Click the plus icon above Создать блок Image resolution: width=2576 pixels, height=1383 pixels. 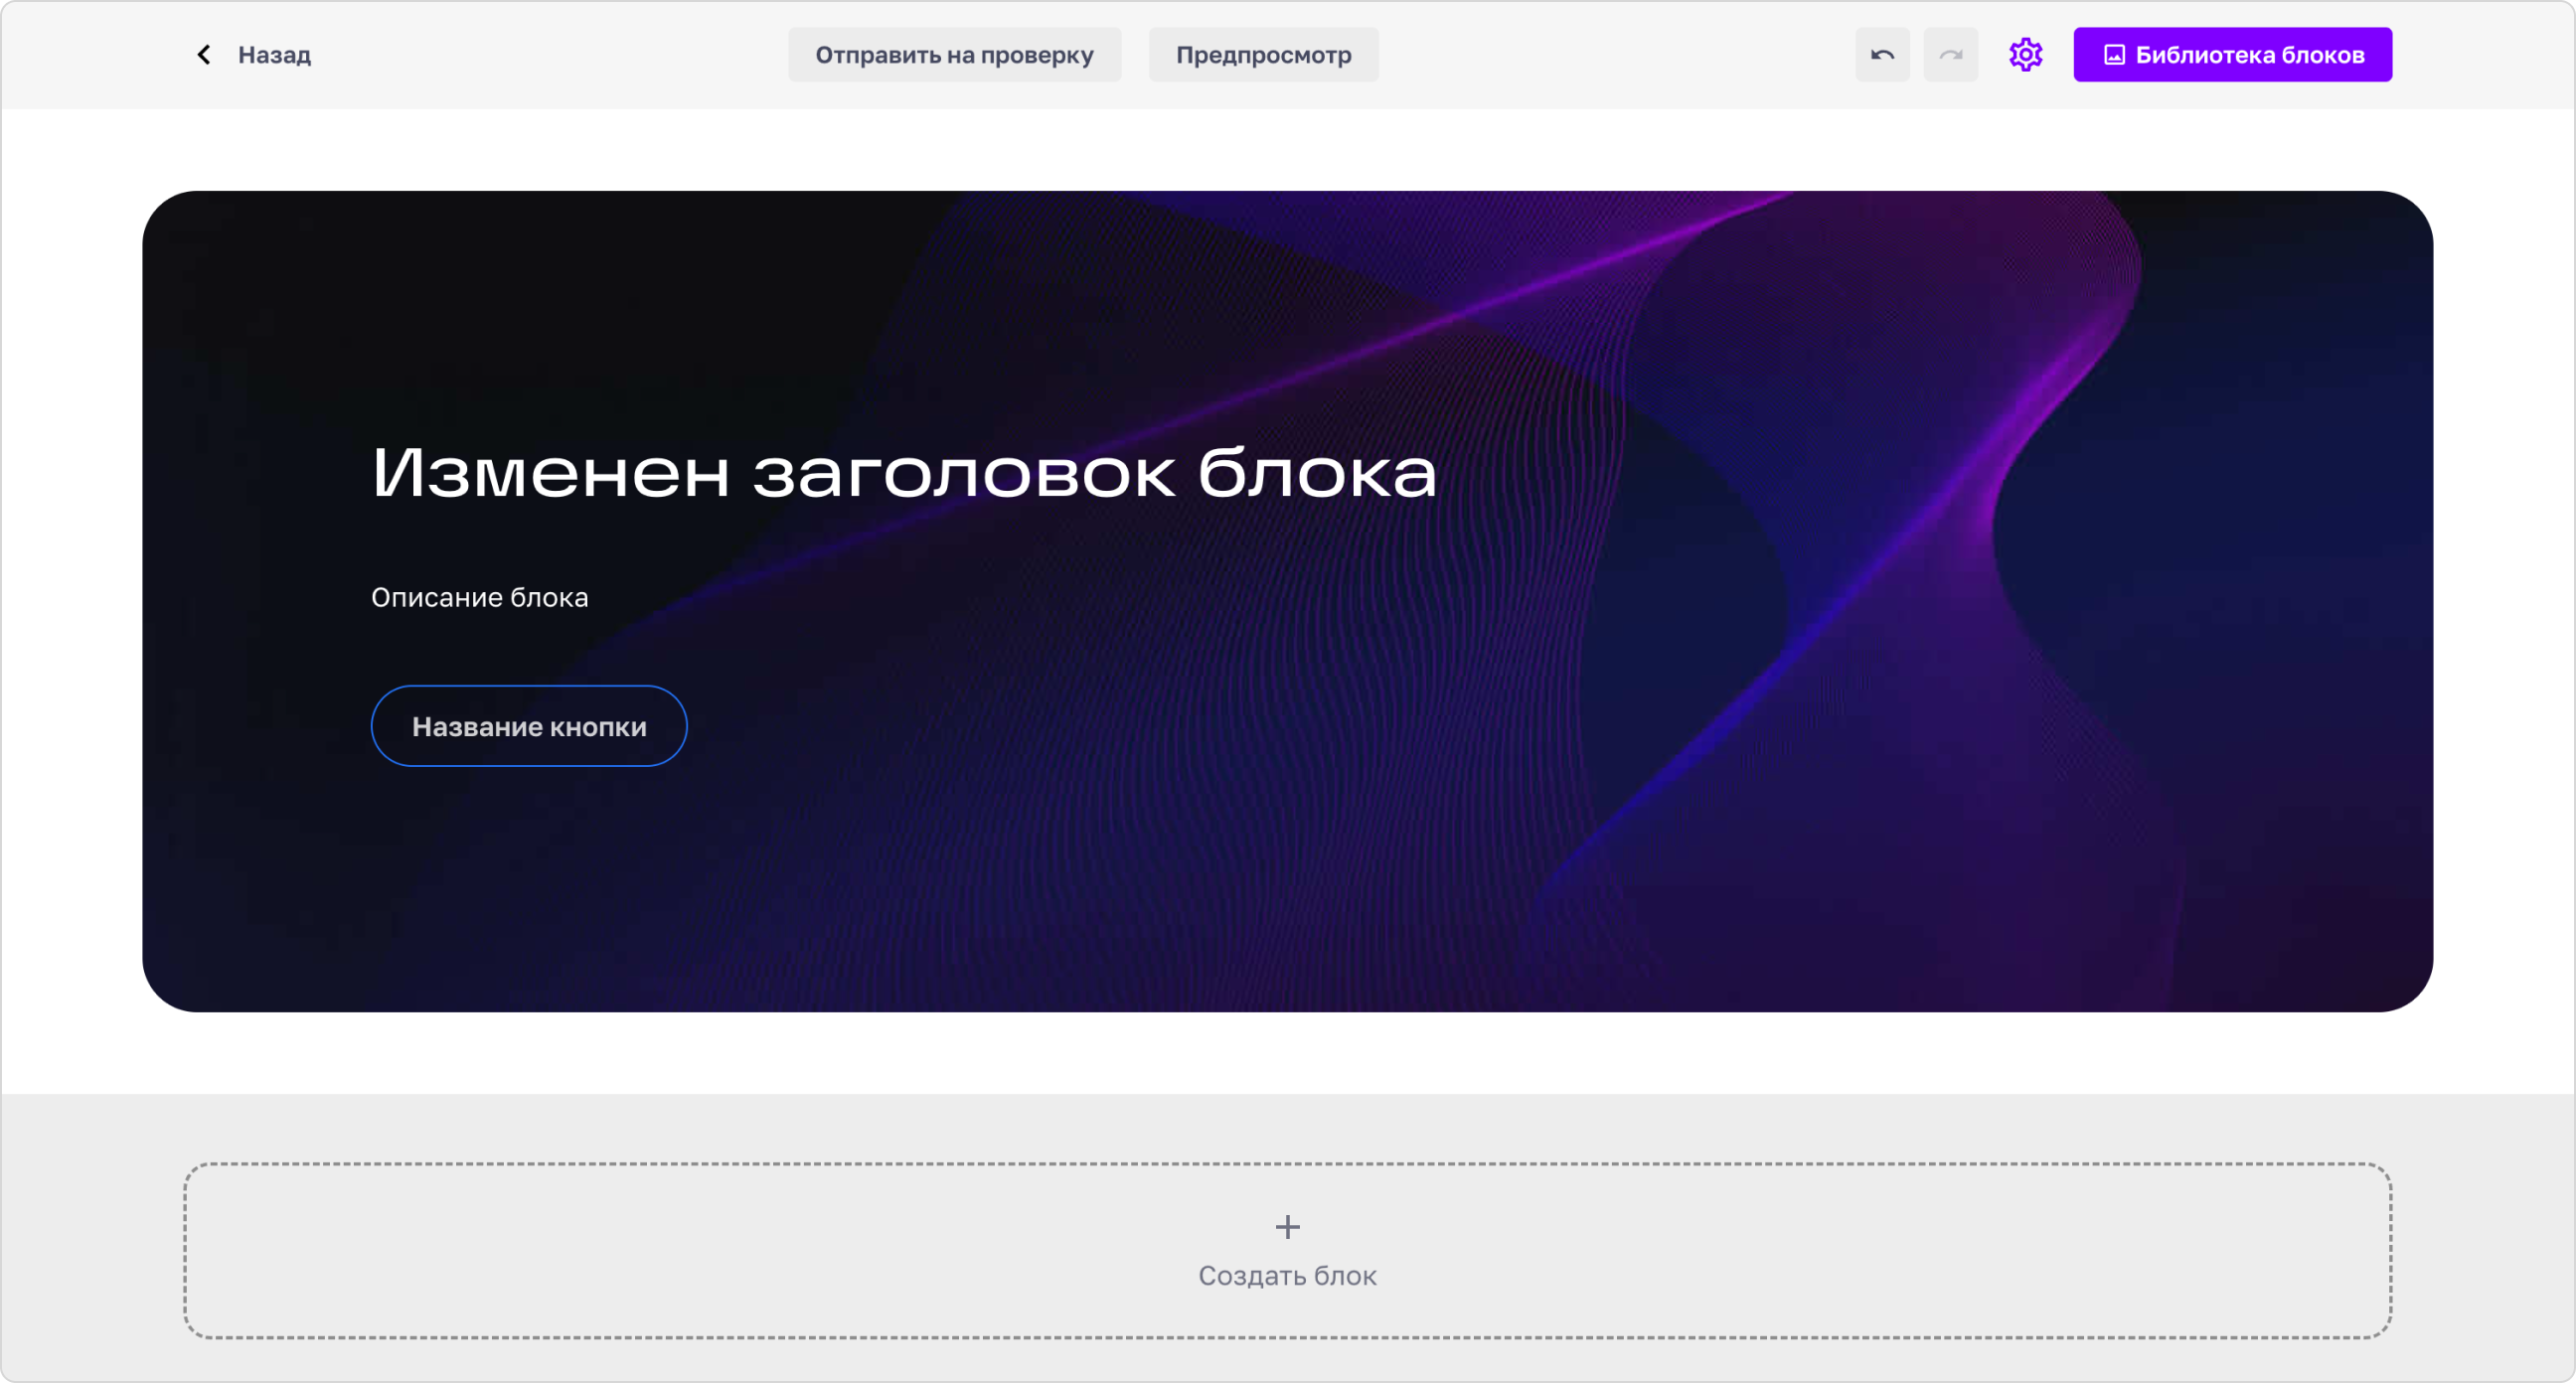pyautogui.click(x=1287, y=1226)
